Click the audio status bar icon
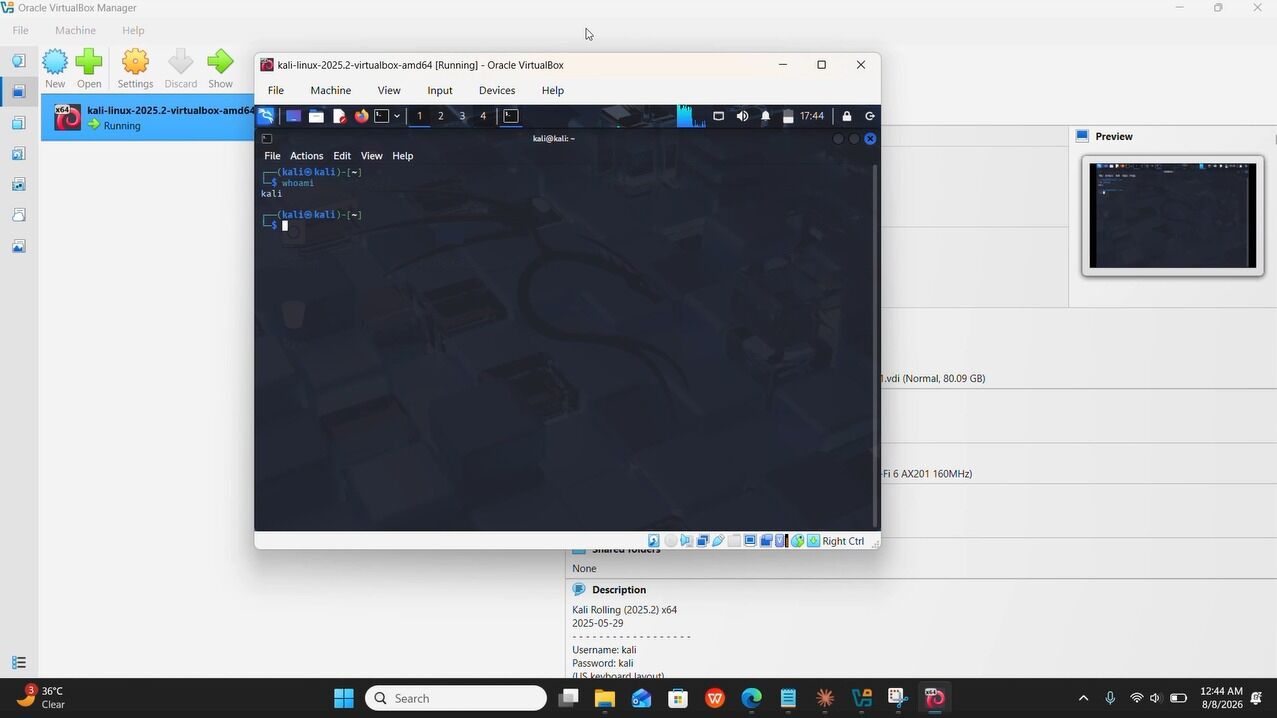The image size is (1277, 718). pyautogui.click(x=686, y=541)
